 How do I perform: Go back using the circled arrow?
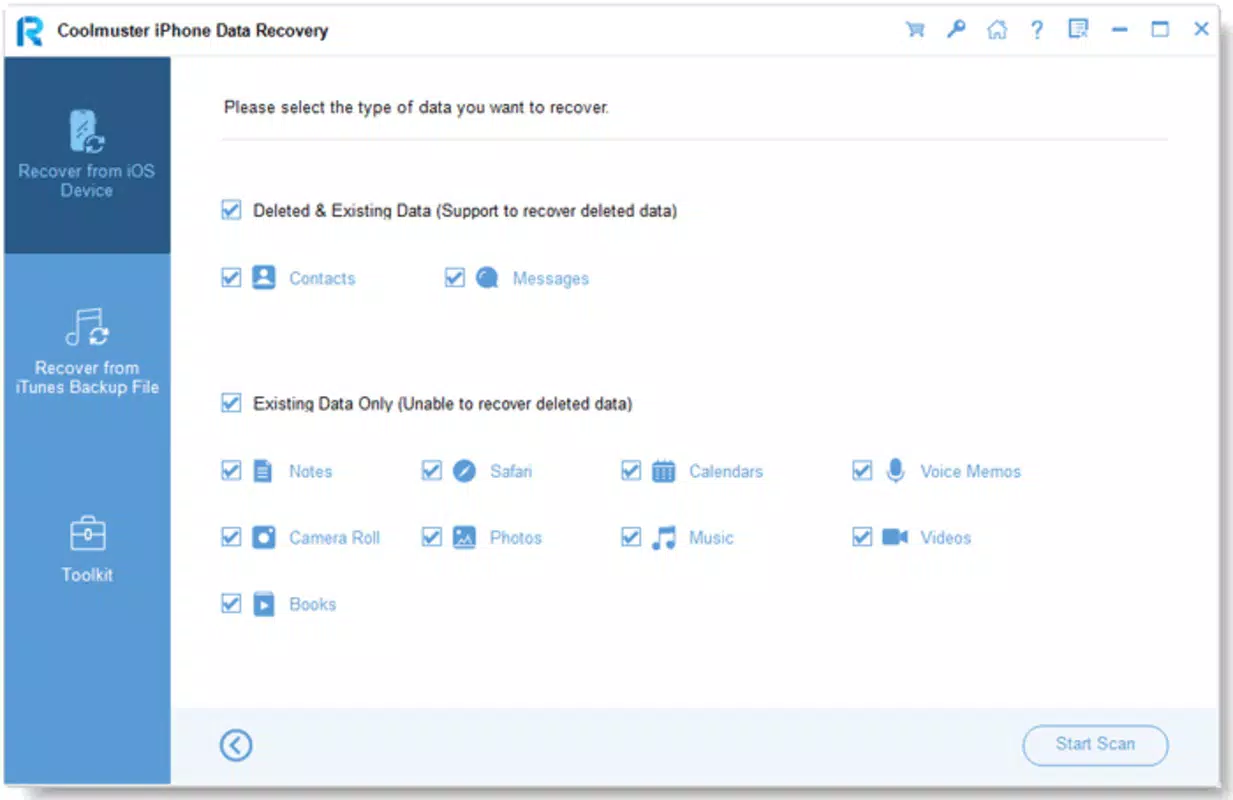(x=236, y=745)
